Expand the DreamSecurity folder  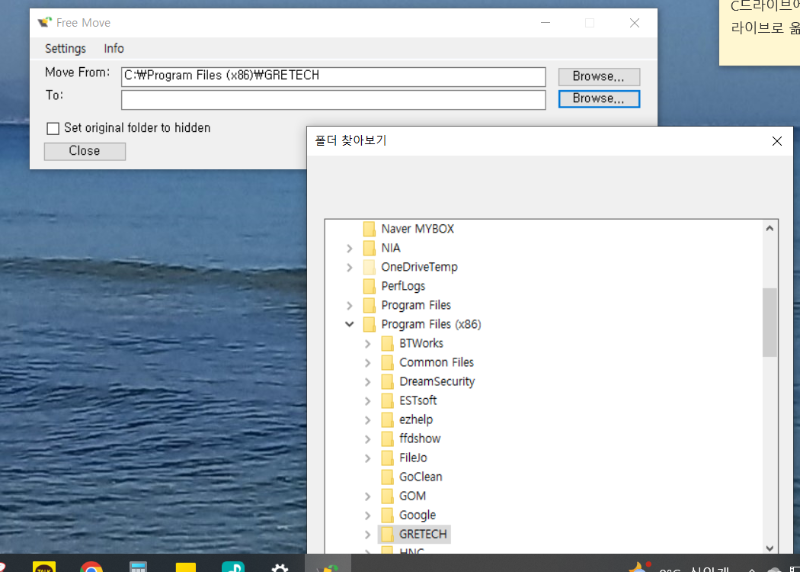point(368,382)
